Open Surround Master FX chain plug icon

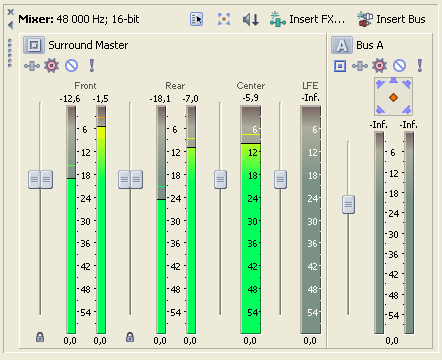32,66
